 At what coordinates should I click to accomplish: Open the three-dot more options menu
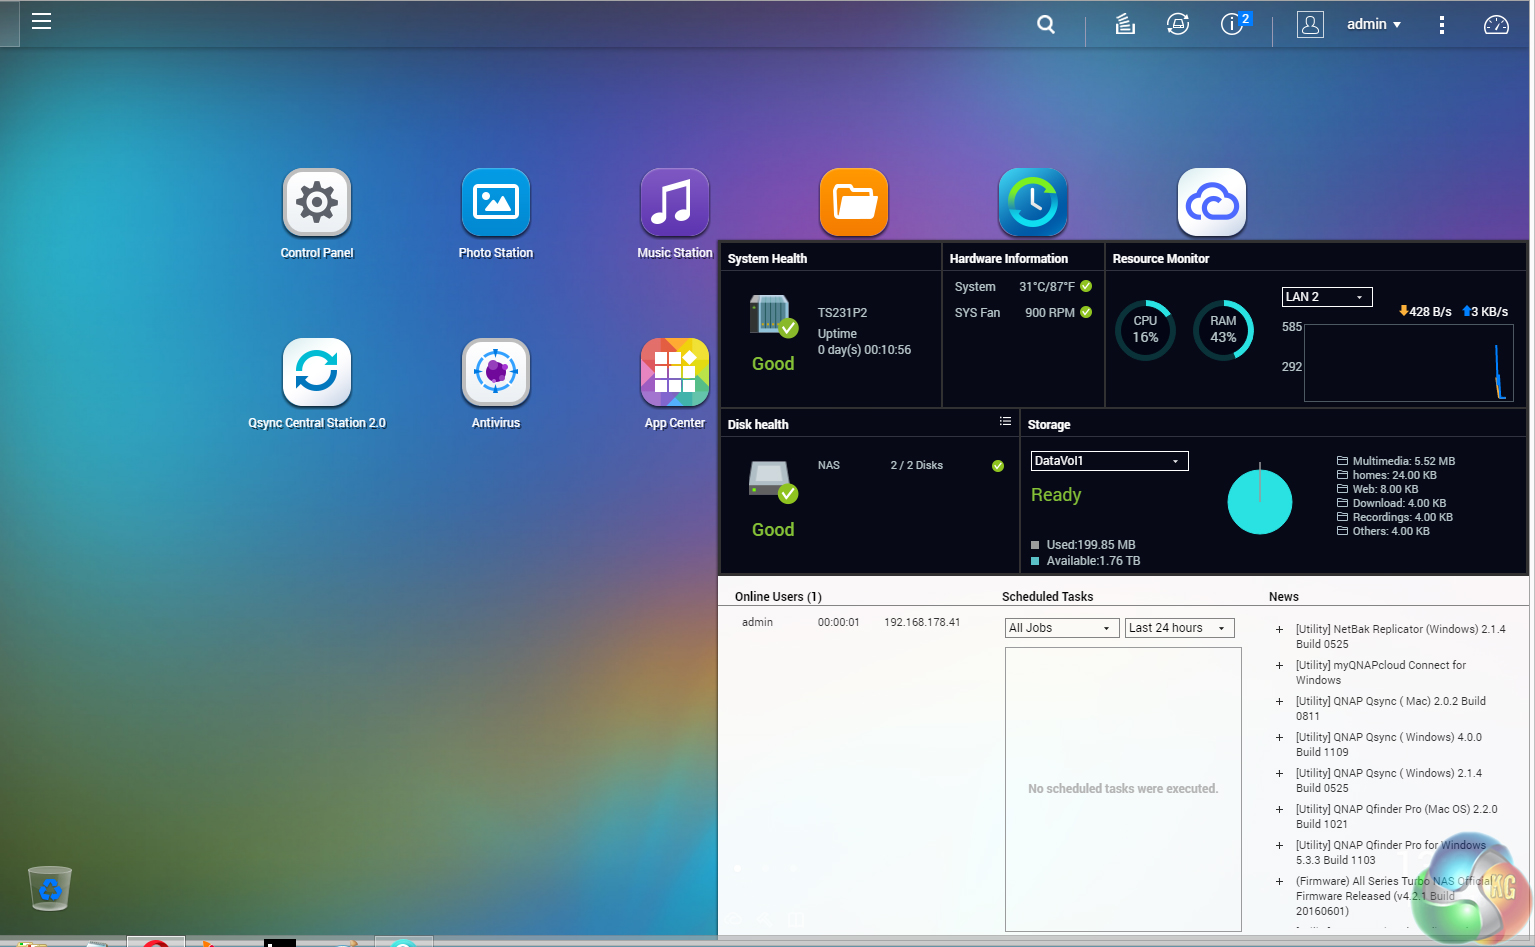click(x=1441, y=25)
